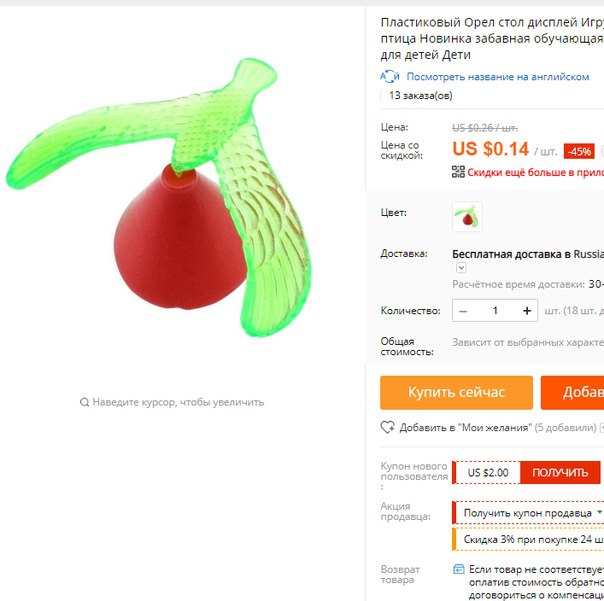Click the heart icon for Мои желания
The image size is (604, 601).
[x=388, y=427]
